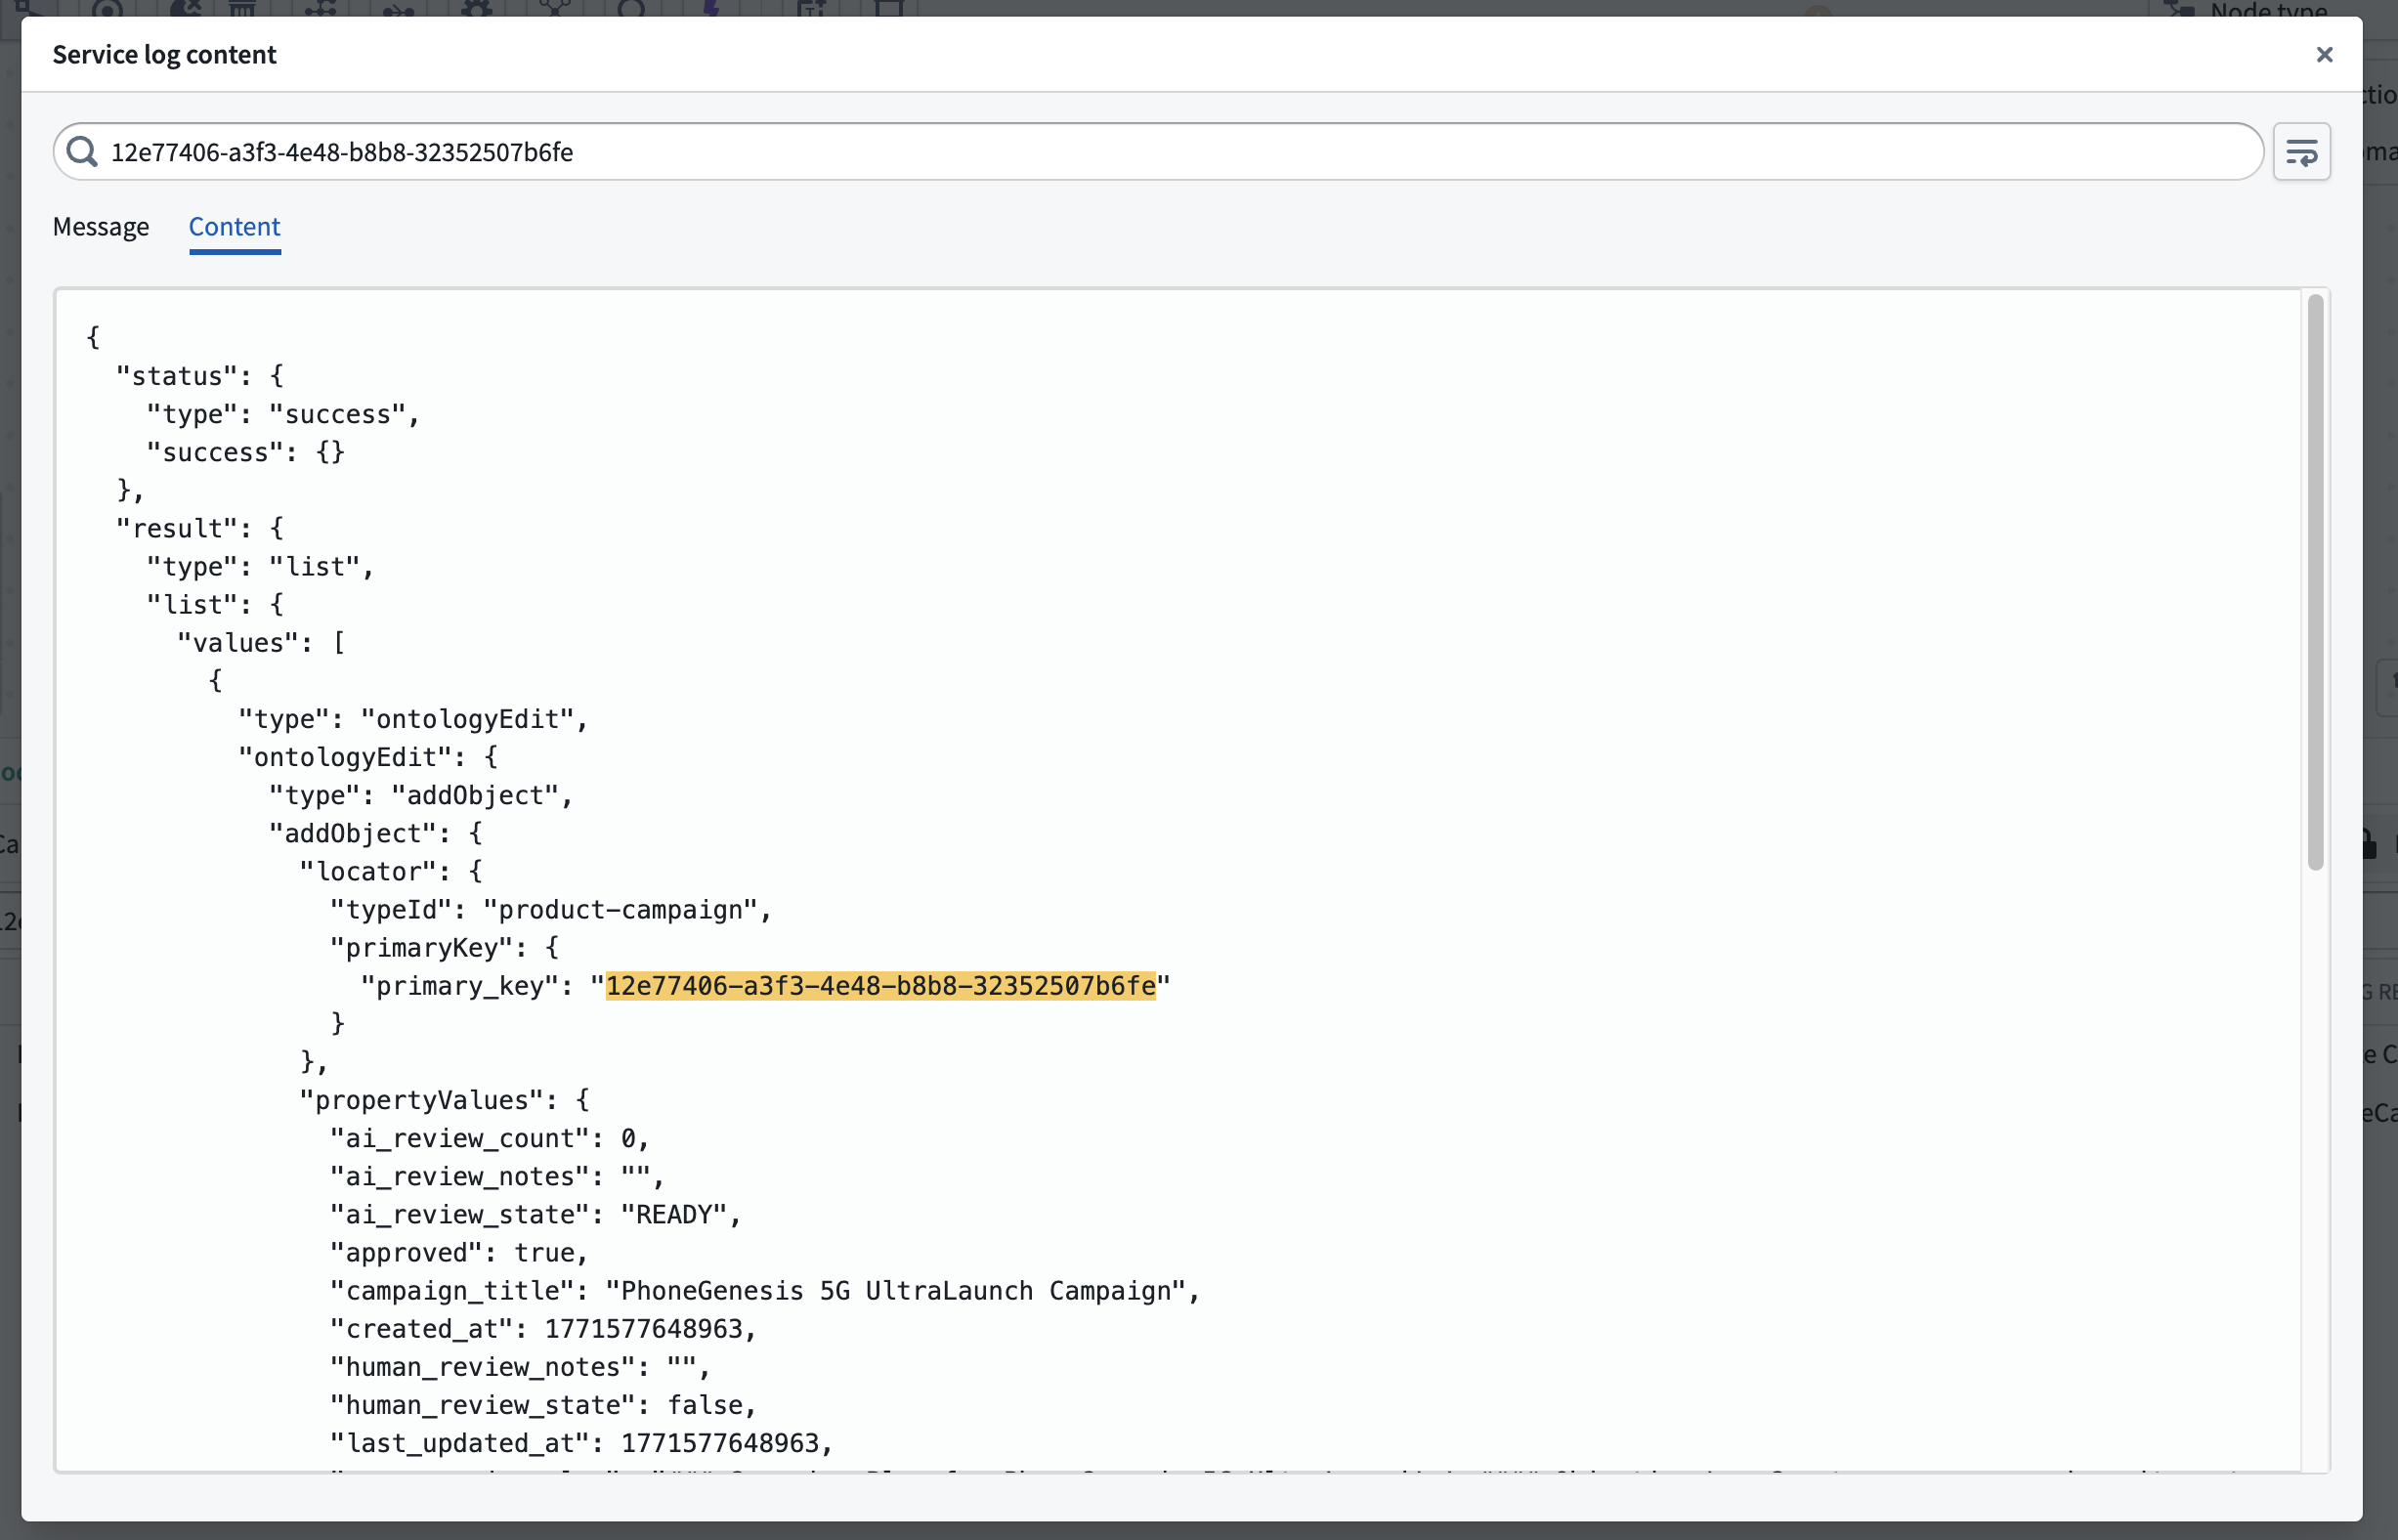Select the Content tab
The width and height of the screenshot is (2398, 1540).
[234, 227]
